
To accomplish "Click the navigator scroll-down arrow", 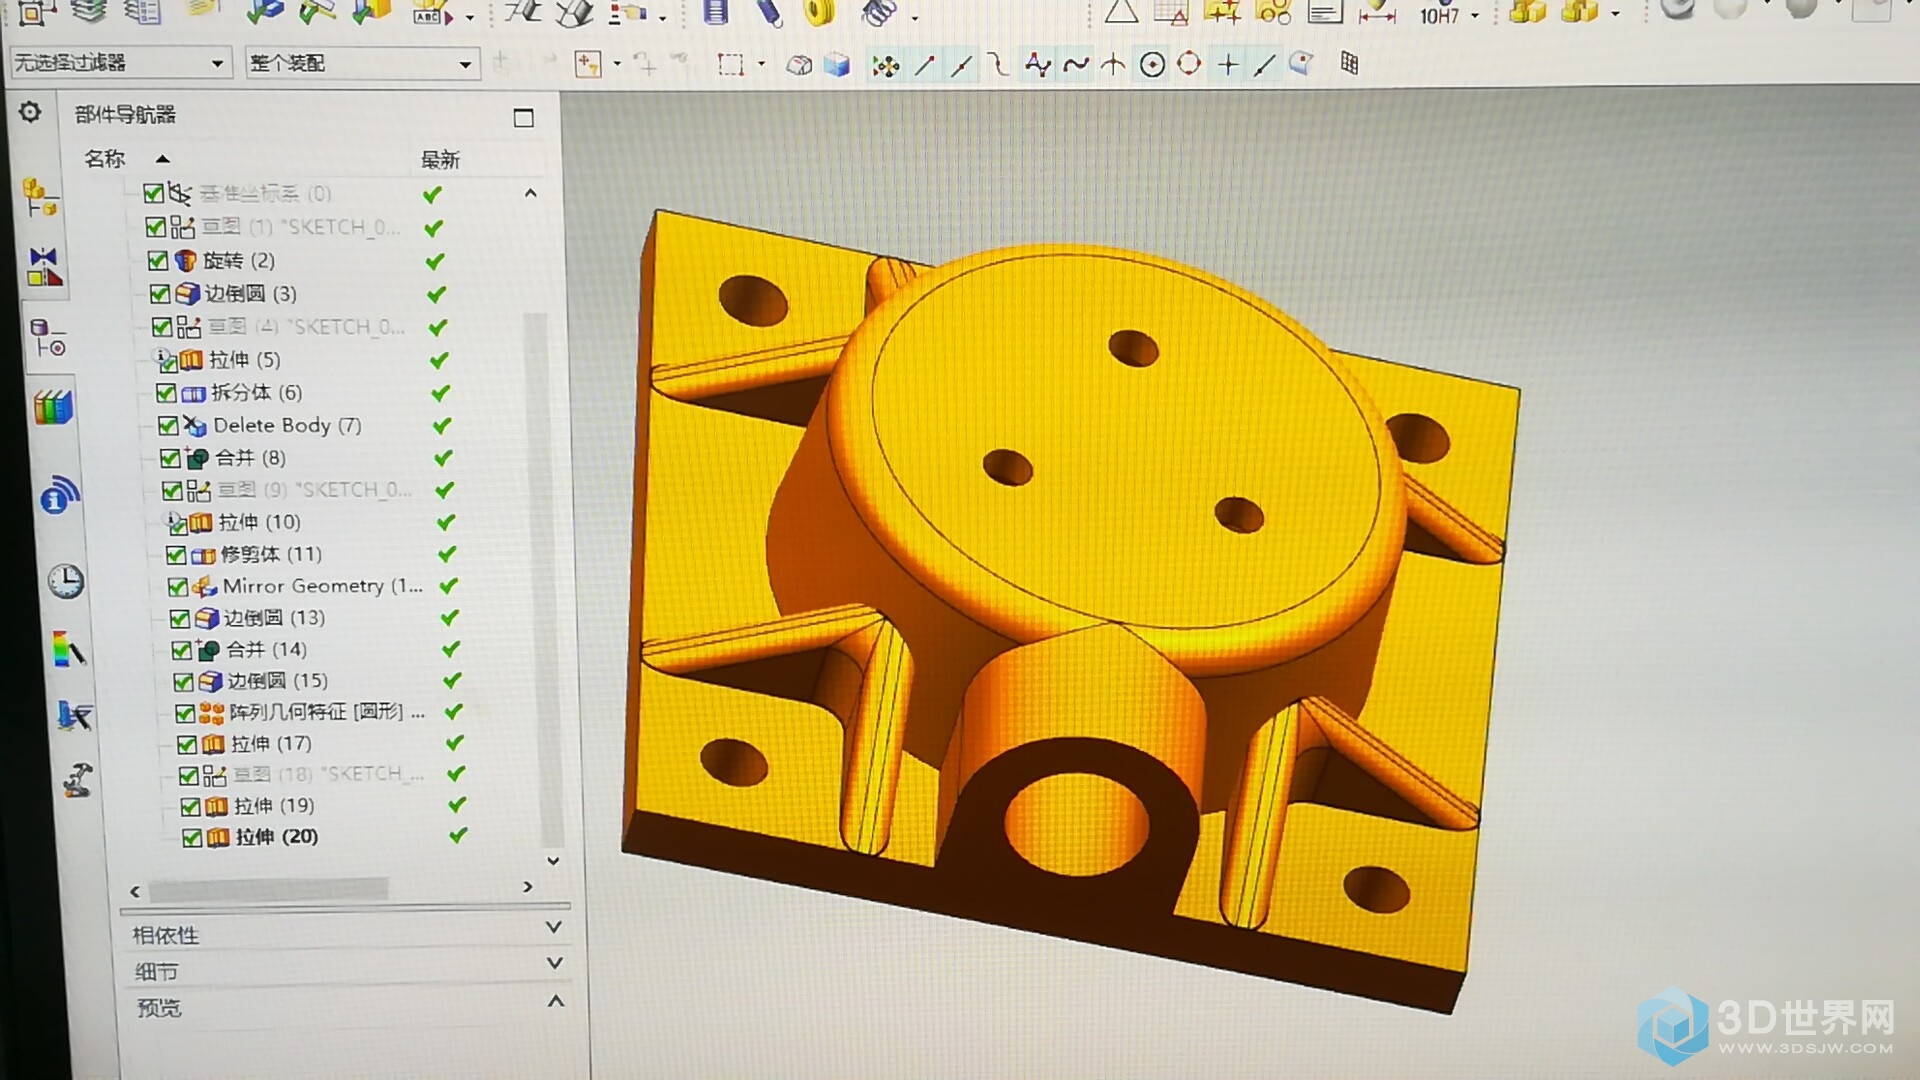I will (553, 860).
